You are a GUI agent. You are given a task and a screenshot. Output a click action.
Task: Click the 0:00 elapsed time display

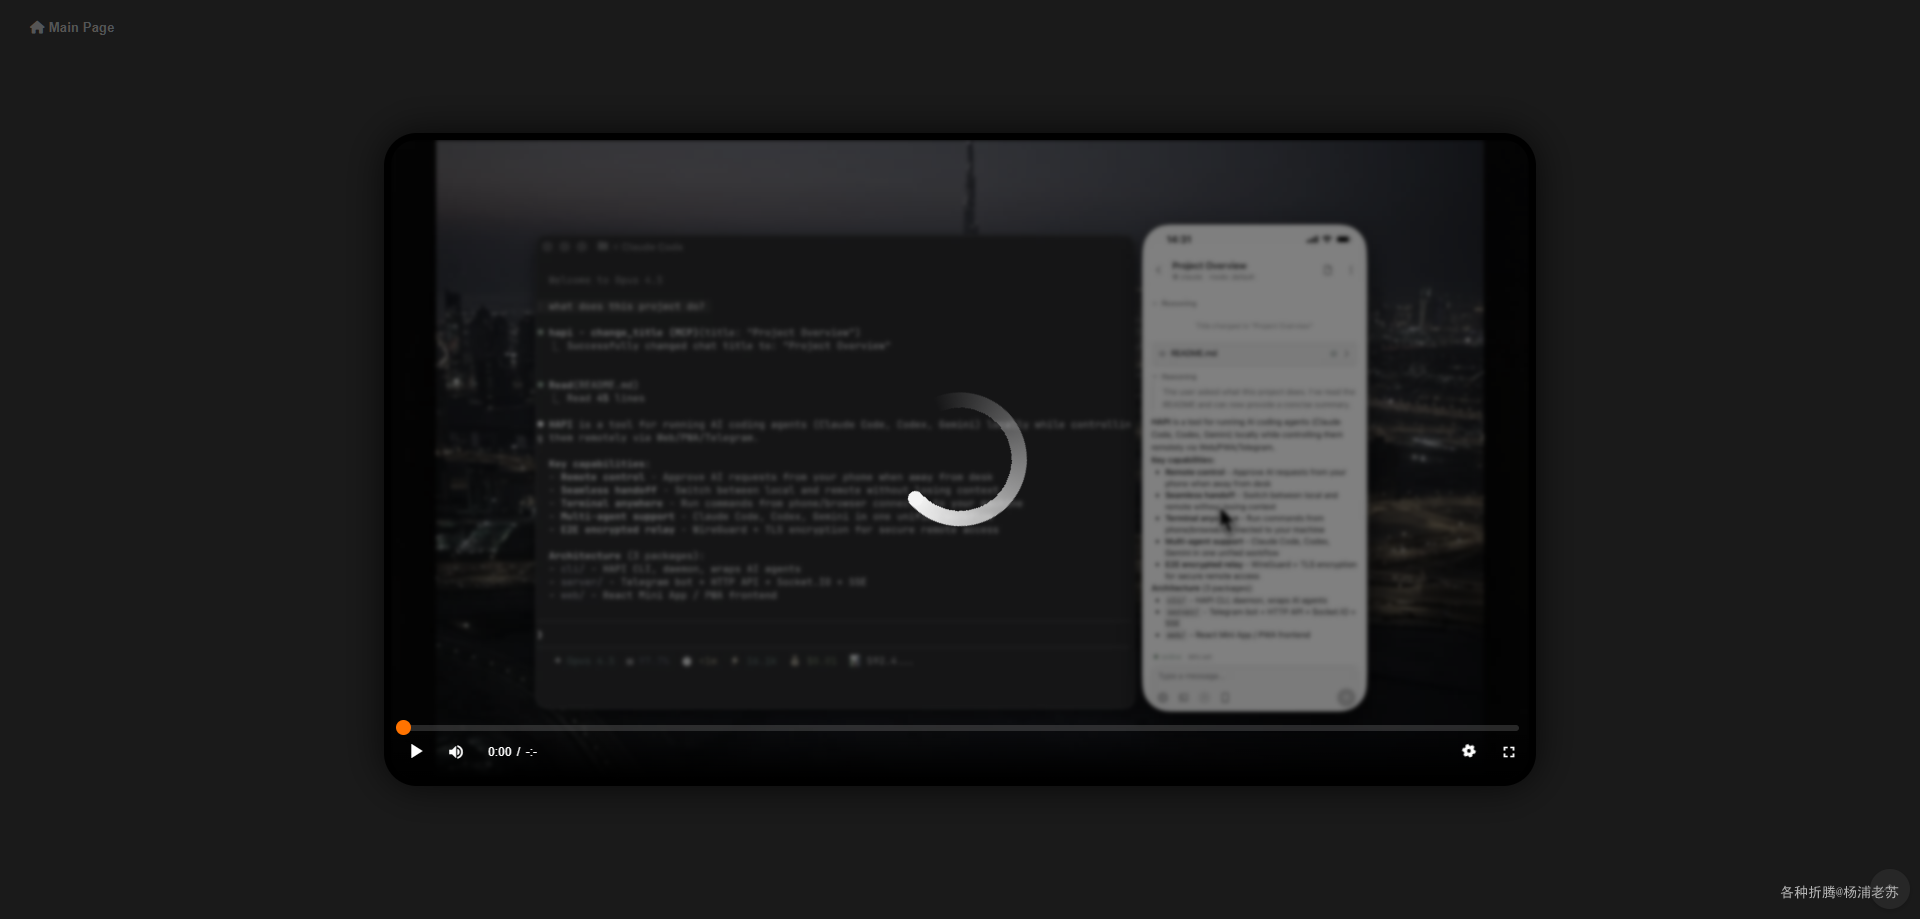(499, 752)
